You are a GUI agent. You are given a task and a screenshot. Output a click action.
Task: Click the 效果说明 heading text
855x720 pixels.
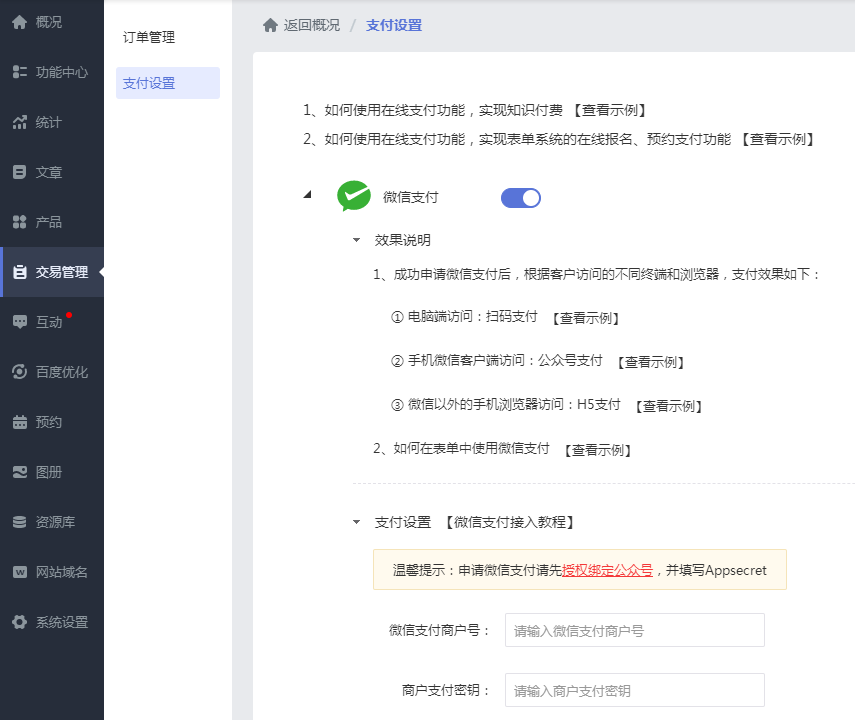click(402, 241)
